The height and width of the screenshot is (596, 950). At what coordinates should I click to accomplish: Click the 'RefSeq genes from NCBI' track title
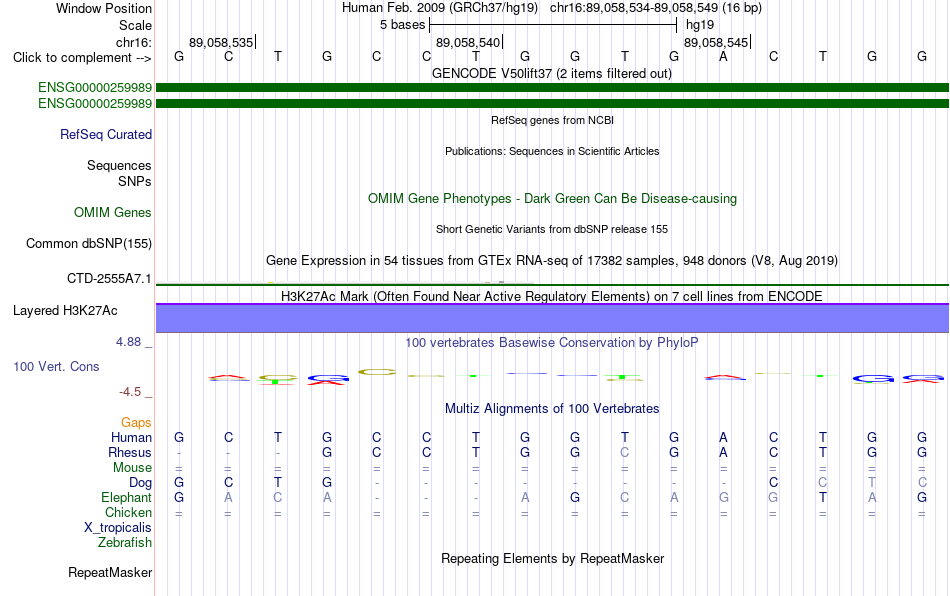(x=553, y=121)
